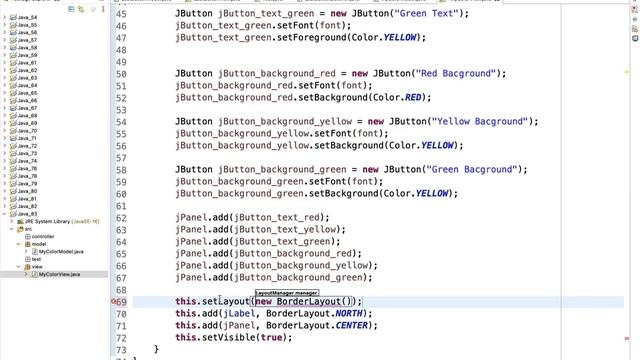Click the yellow warning mark in overview ruler

pos(627,72)
